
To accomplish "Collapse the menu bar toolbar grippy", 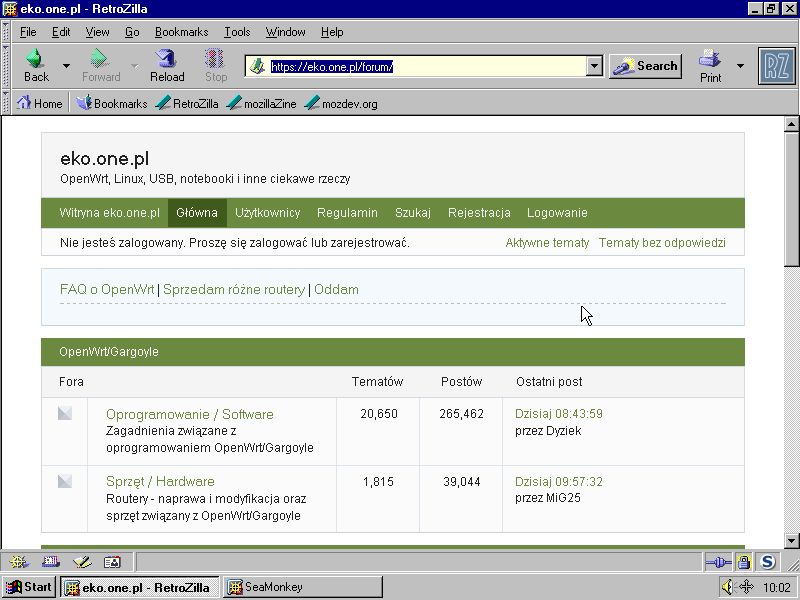I will (6, 32).
